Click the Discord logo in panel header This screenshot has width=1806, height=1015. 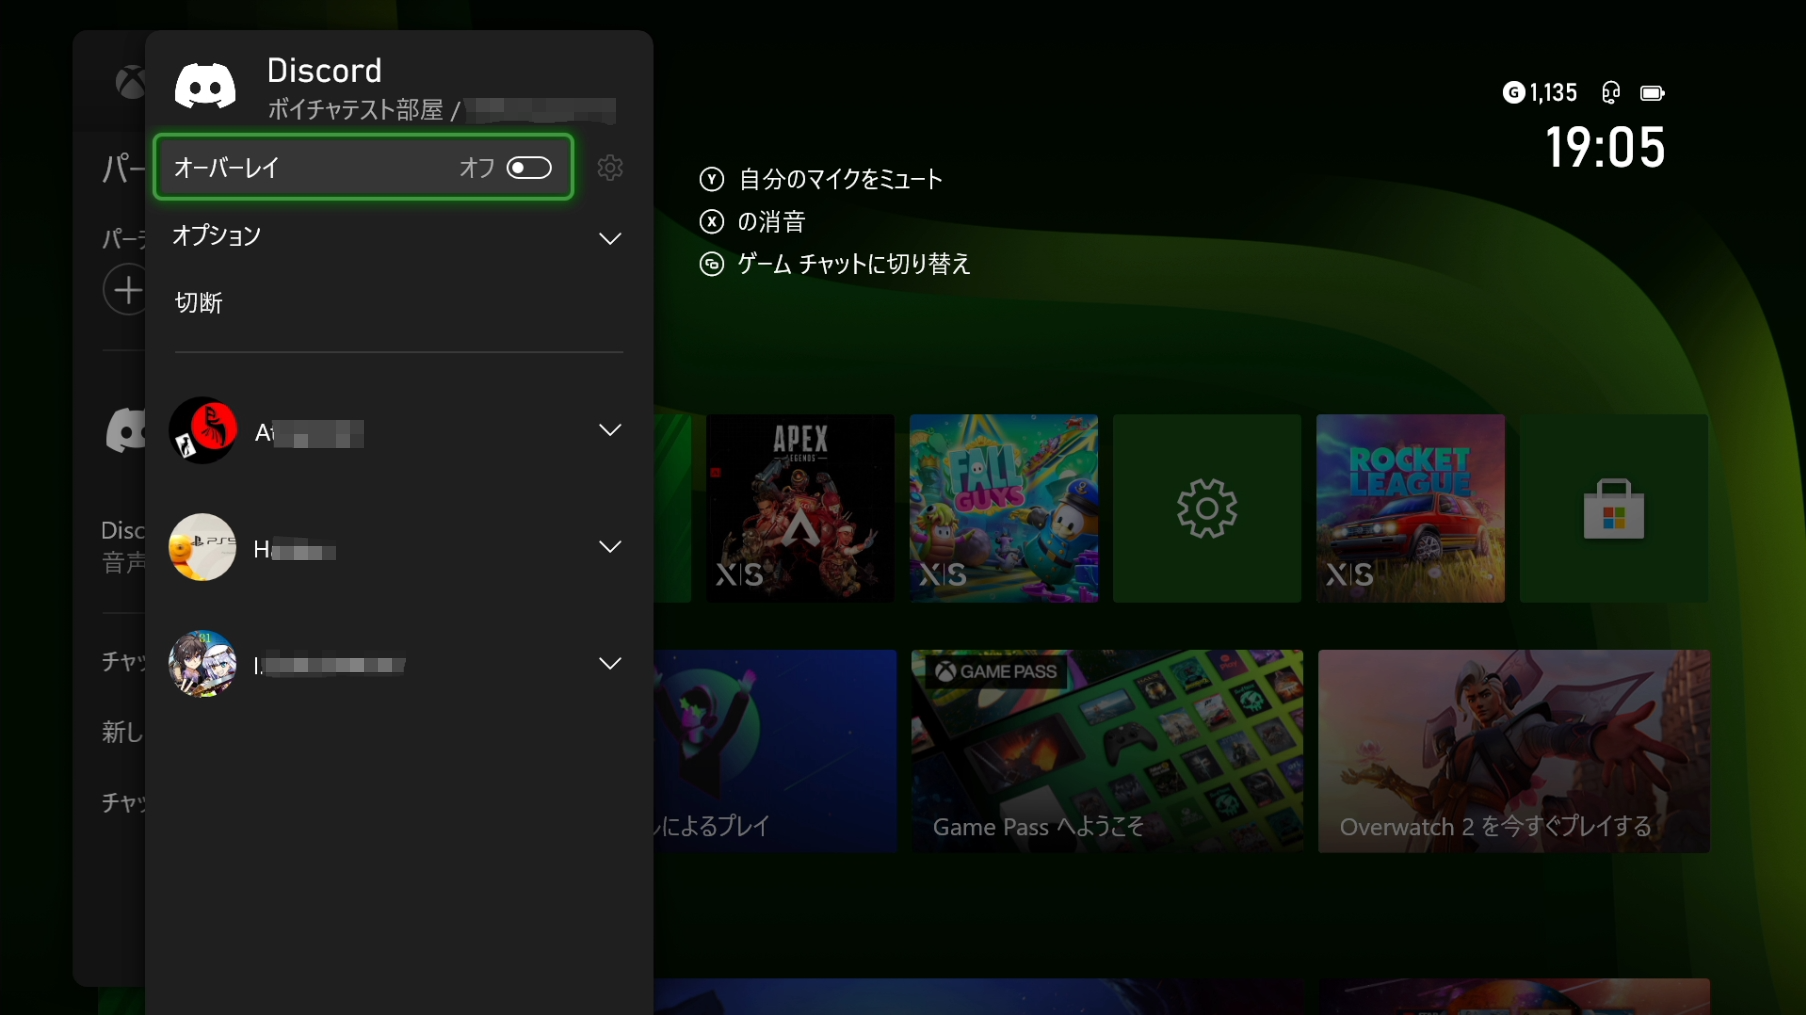click(205, 86)
